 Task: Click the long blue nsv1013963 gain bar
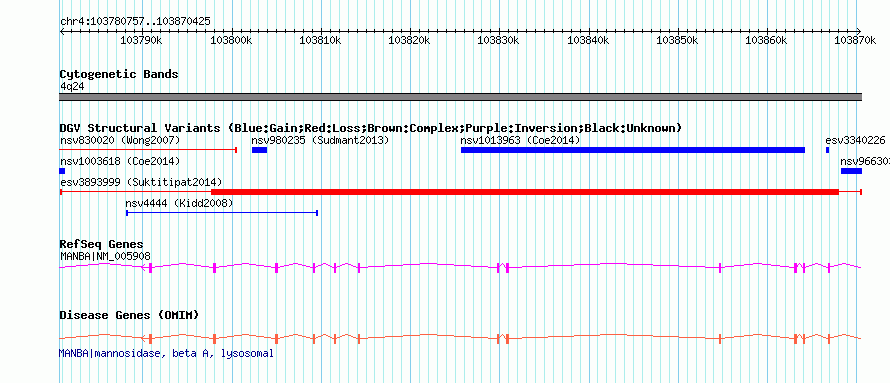click(x=633, y=150)
